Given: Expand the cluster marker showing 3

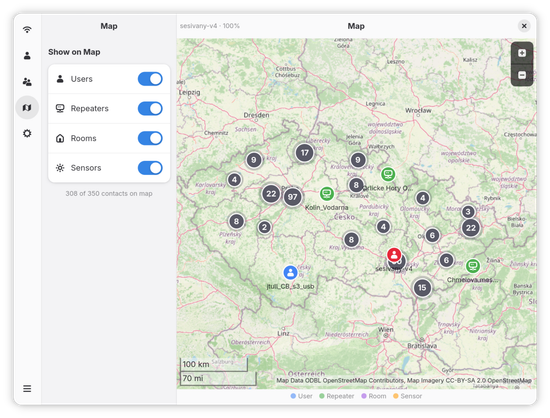Looking at the screenshot, I should [468, 211].
